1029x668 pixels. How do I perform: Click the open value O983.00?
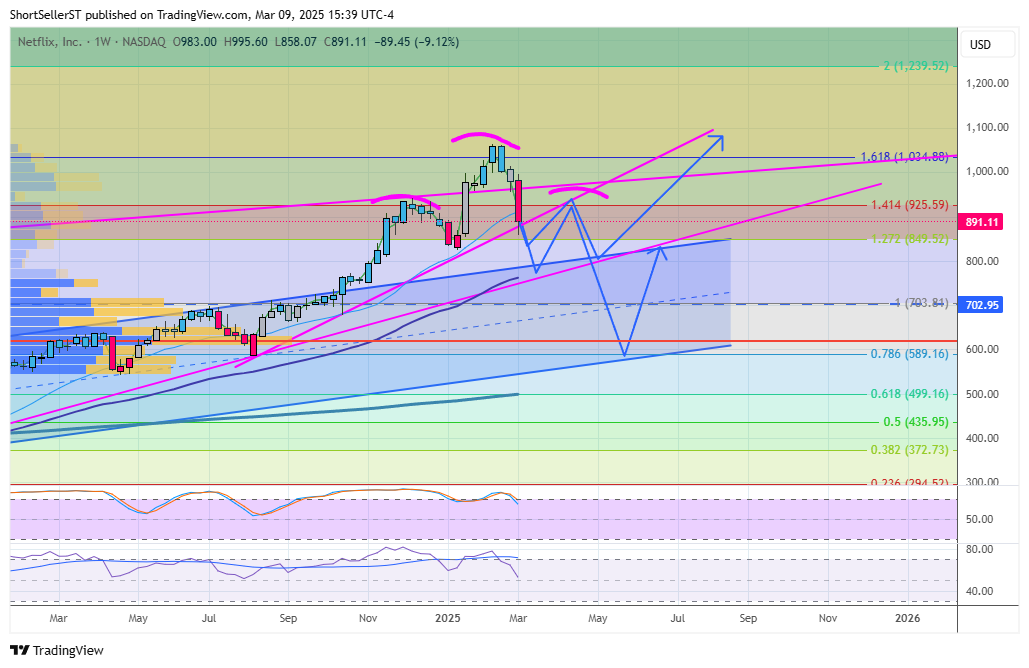[194, 42]
